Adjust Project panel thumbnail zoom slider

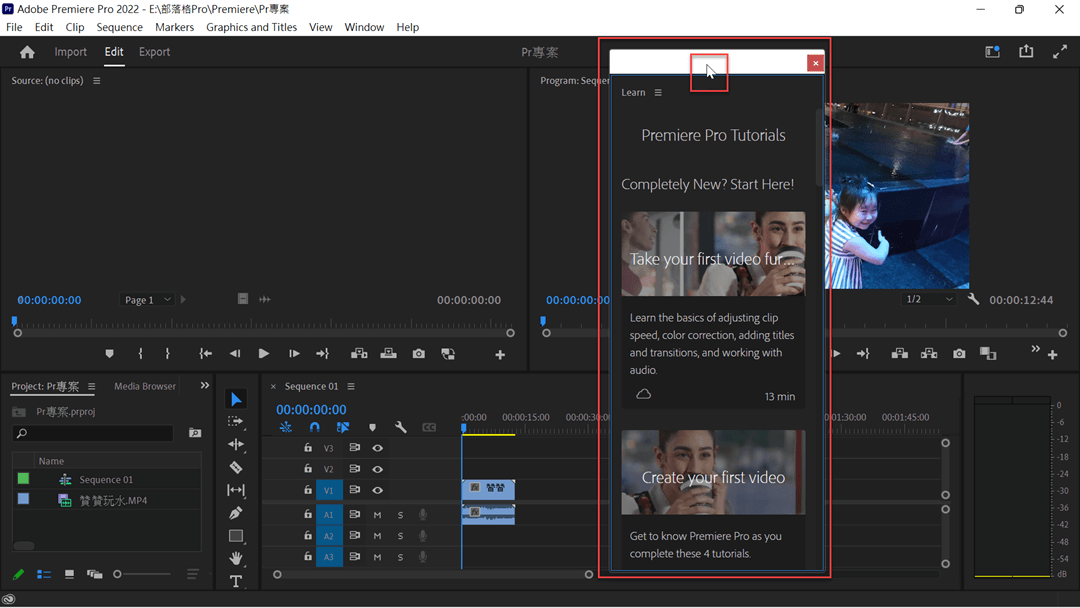pyautogui.click(x=143, y=574)
